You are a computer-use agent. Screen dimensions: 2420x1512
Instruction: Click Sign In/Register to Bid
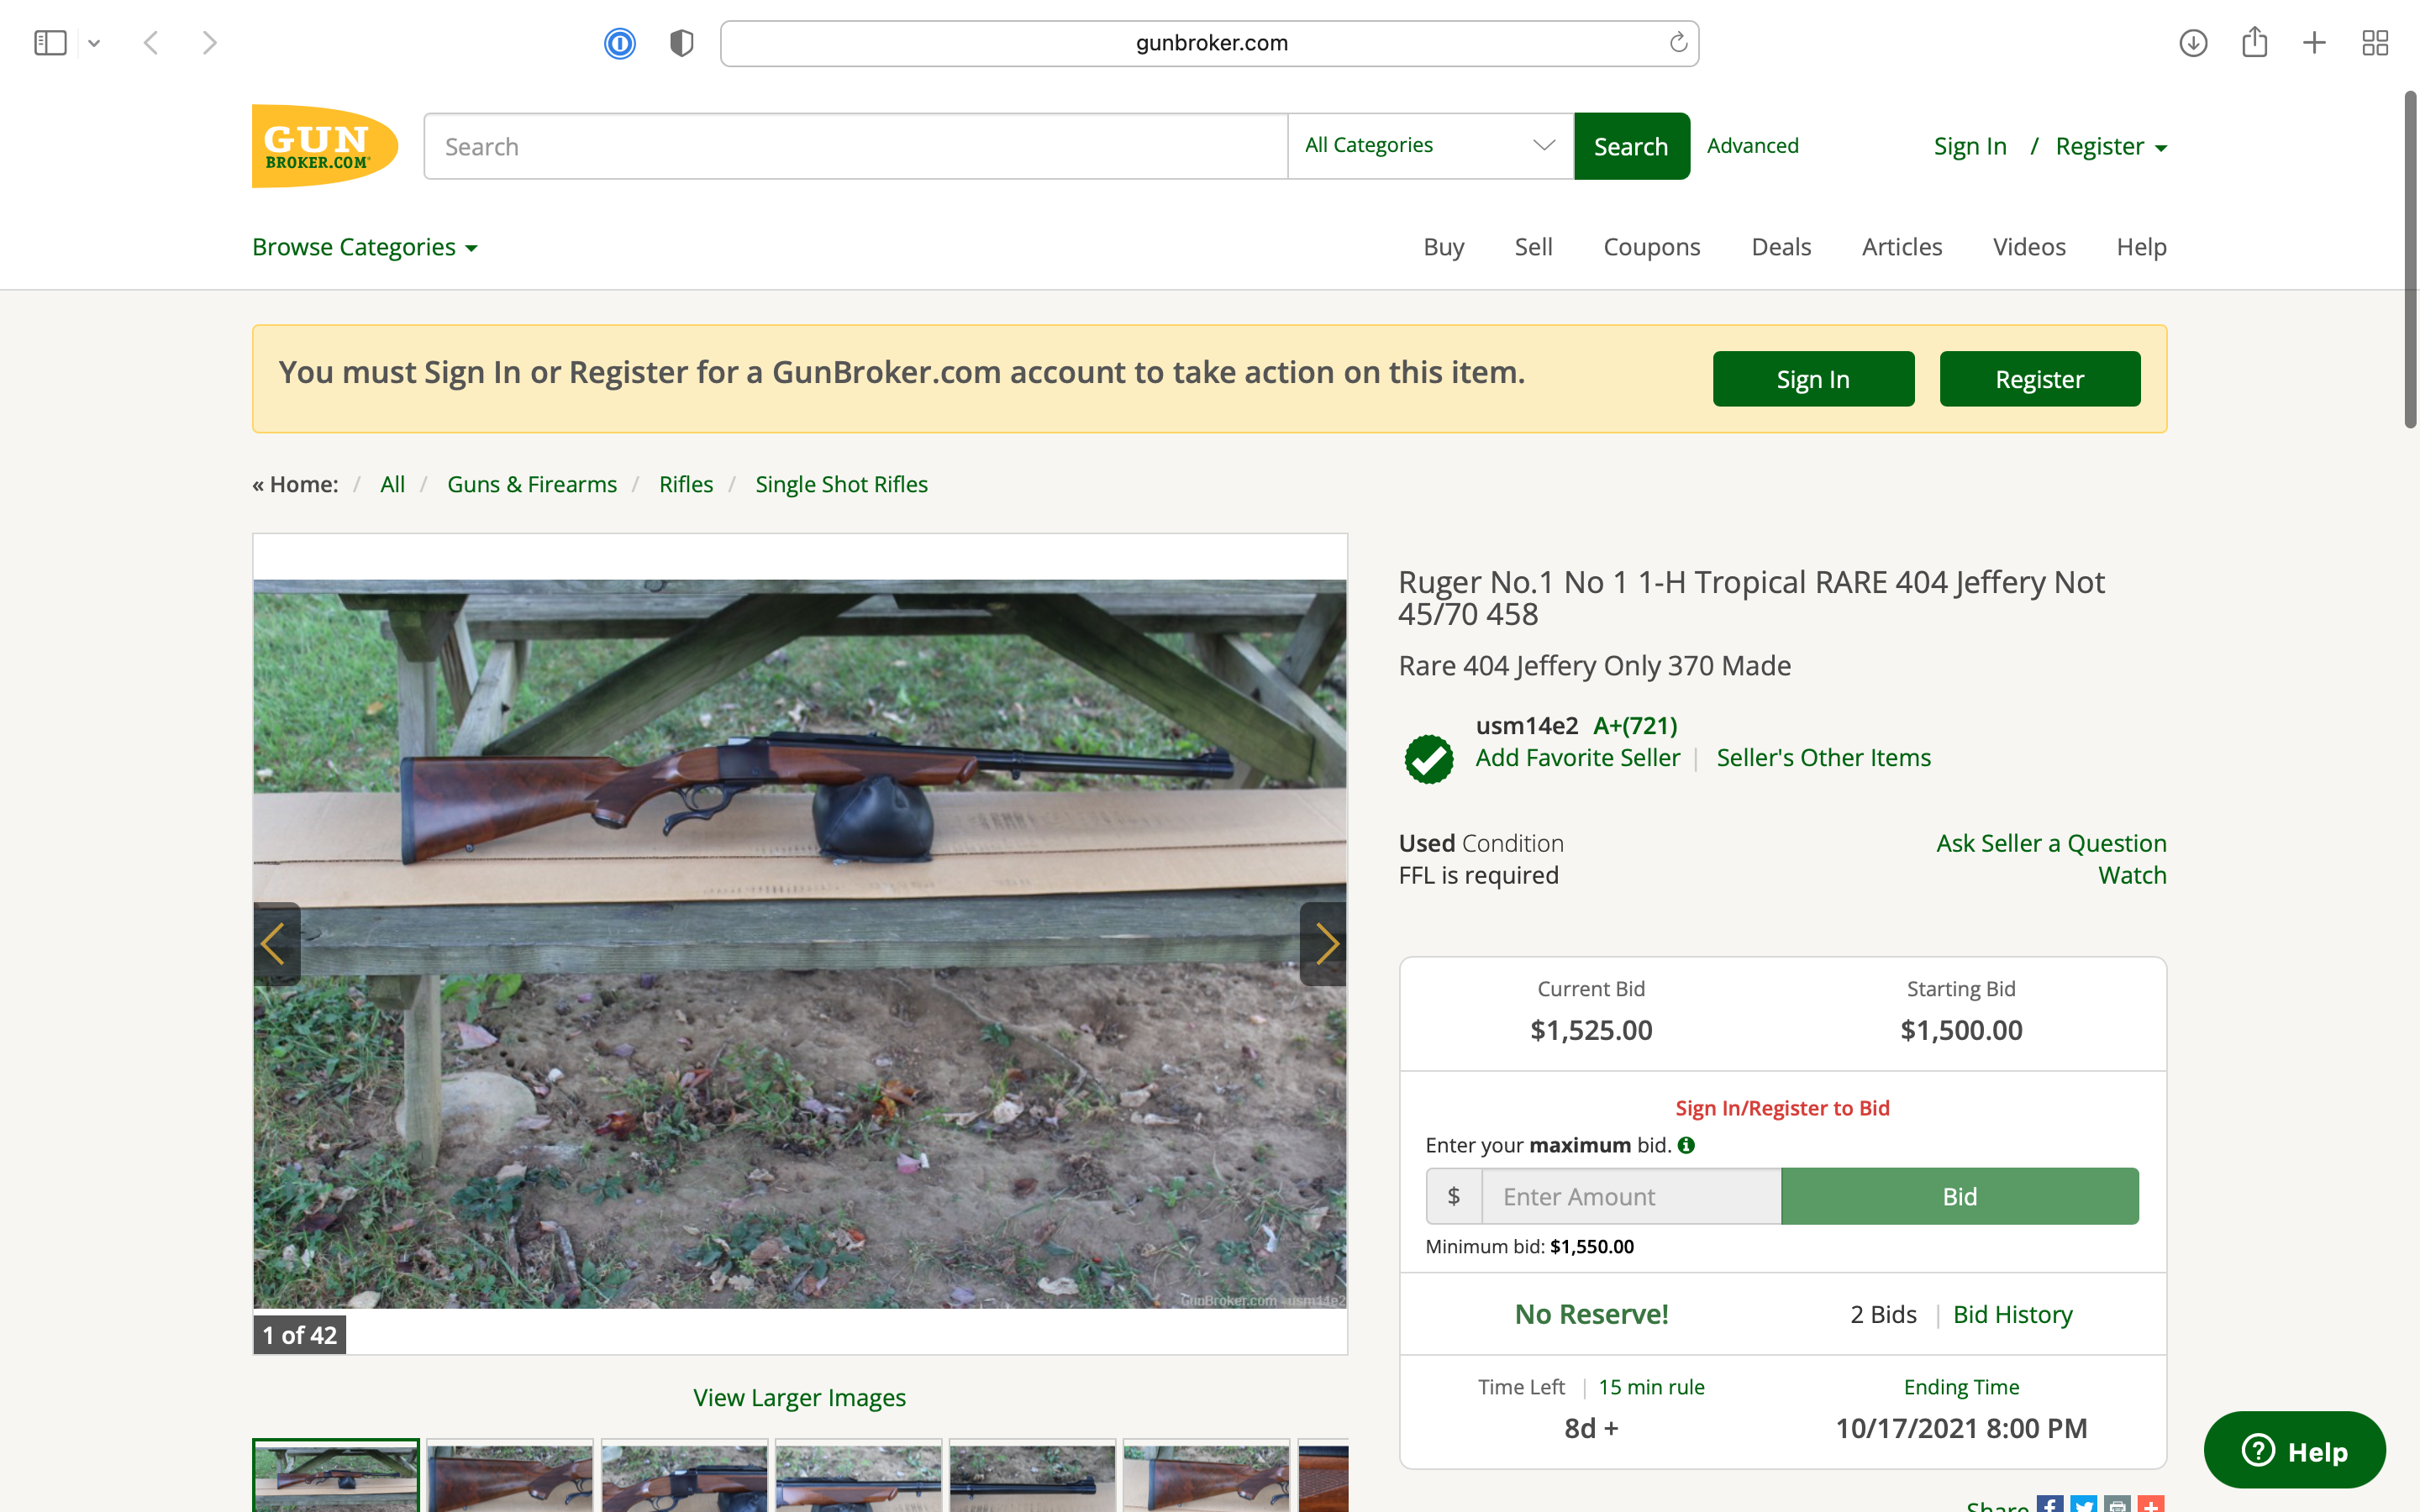tap(1782, 1108)
